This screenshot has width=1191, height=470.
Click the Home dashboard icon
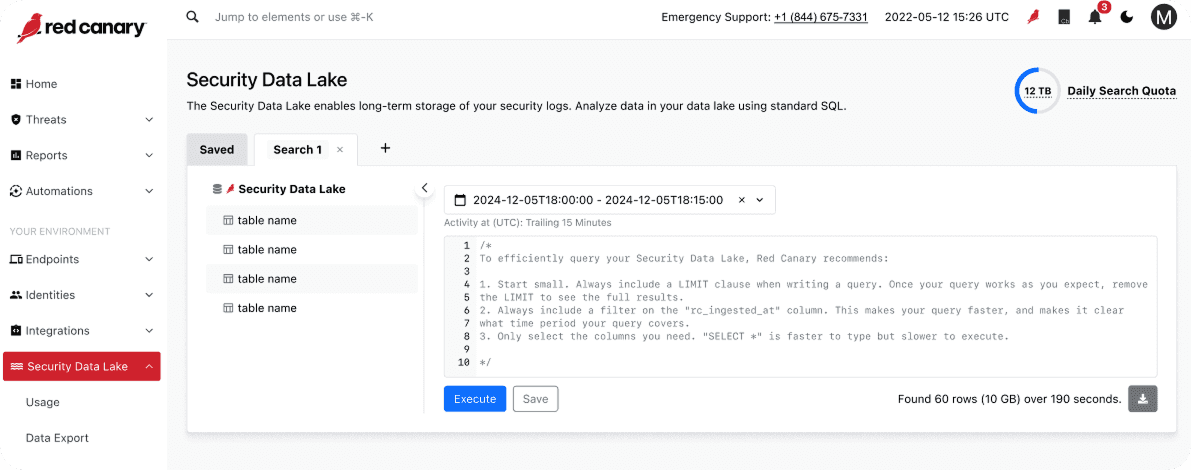pos(15,84)
